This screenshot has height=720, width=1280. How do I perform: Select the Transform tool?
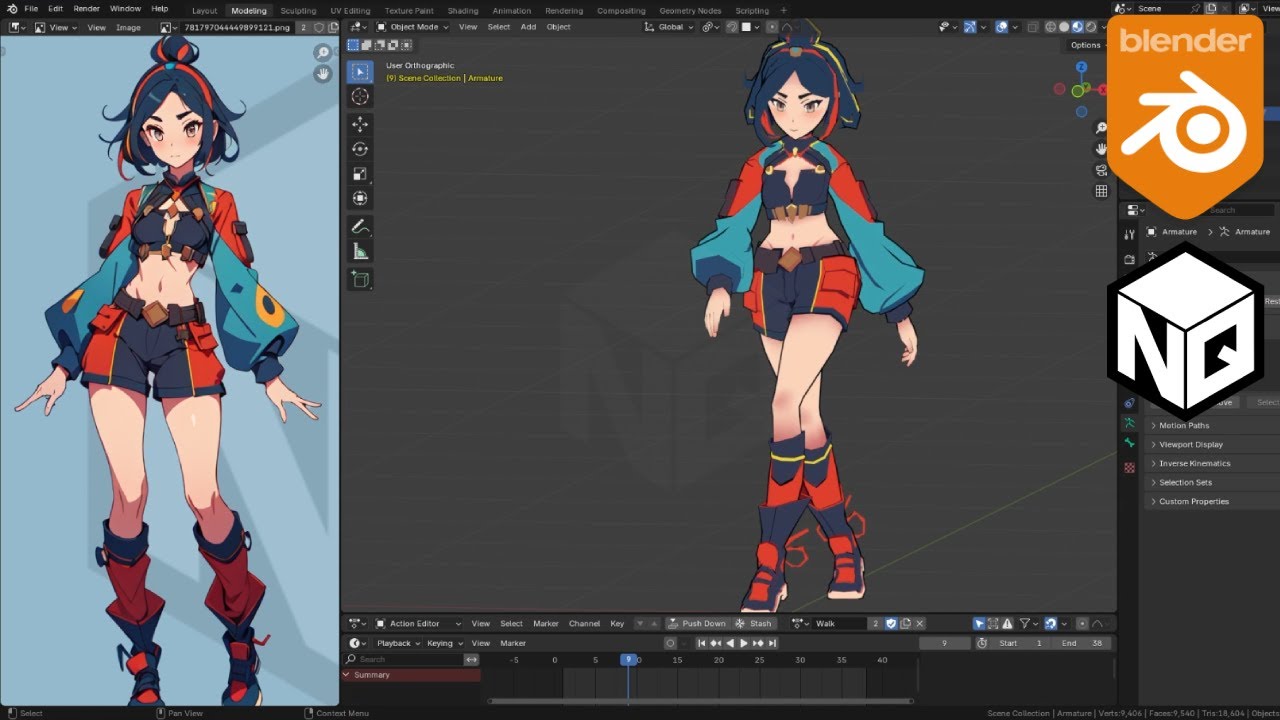tap(360, 199)
